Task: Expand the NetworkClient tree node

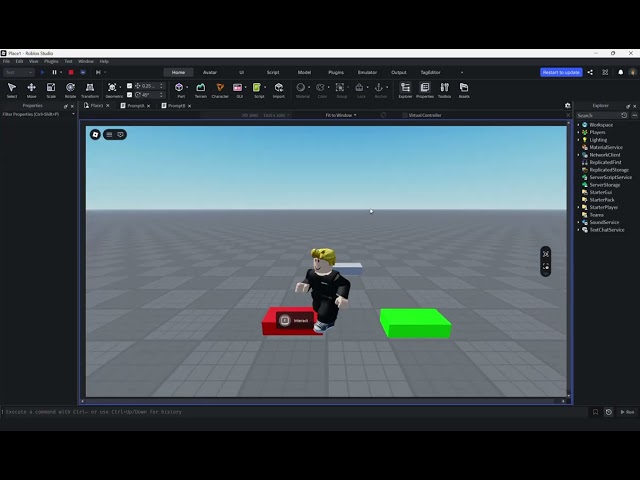Action: (x=578, y=155)
